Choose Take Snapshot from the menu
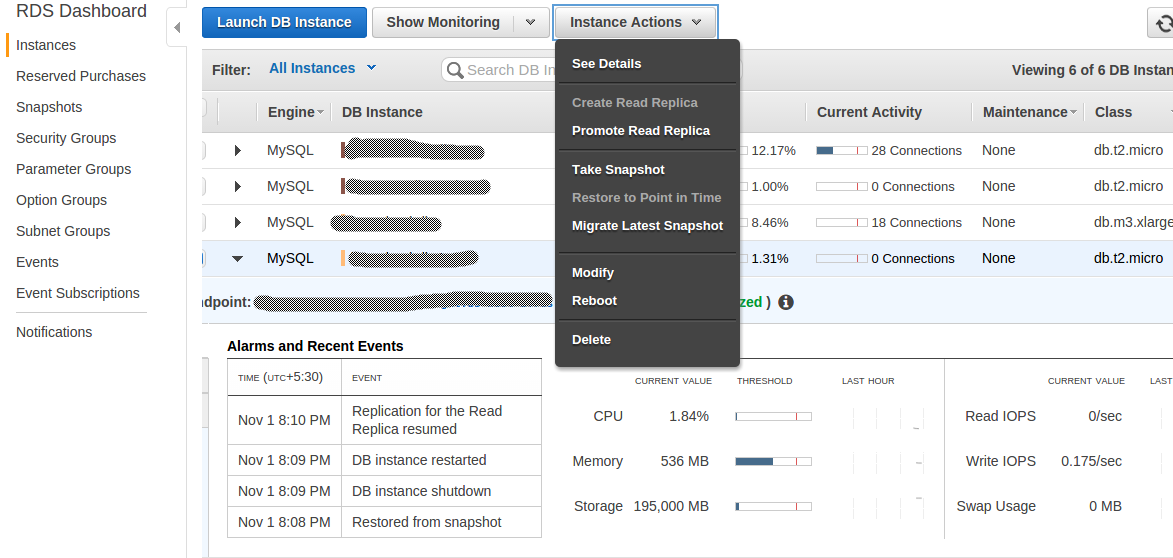Viewport: 1173px width, 558px height. coord(618,170)
